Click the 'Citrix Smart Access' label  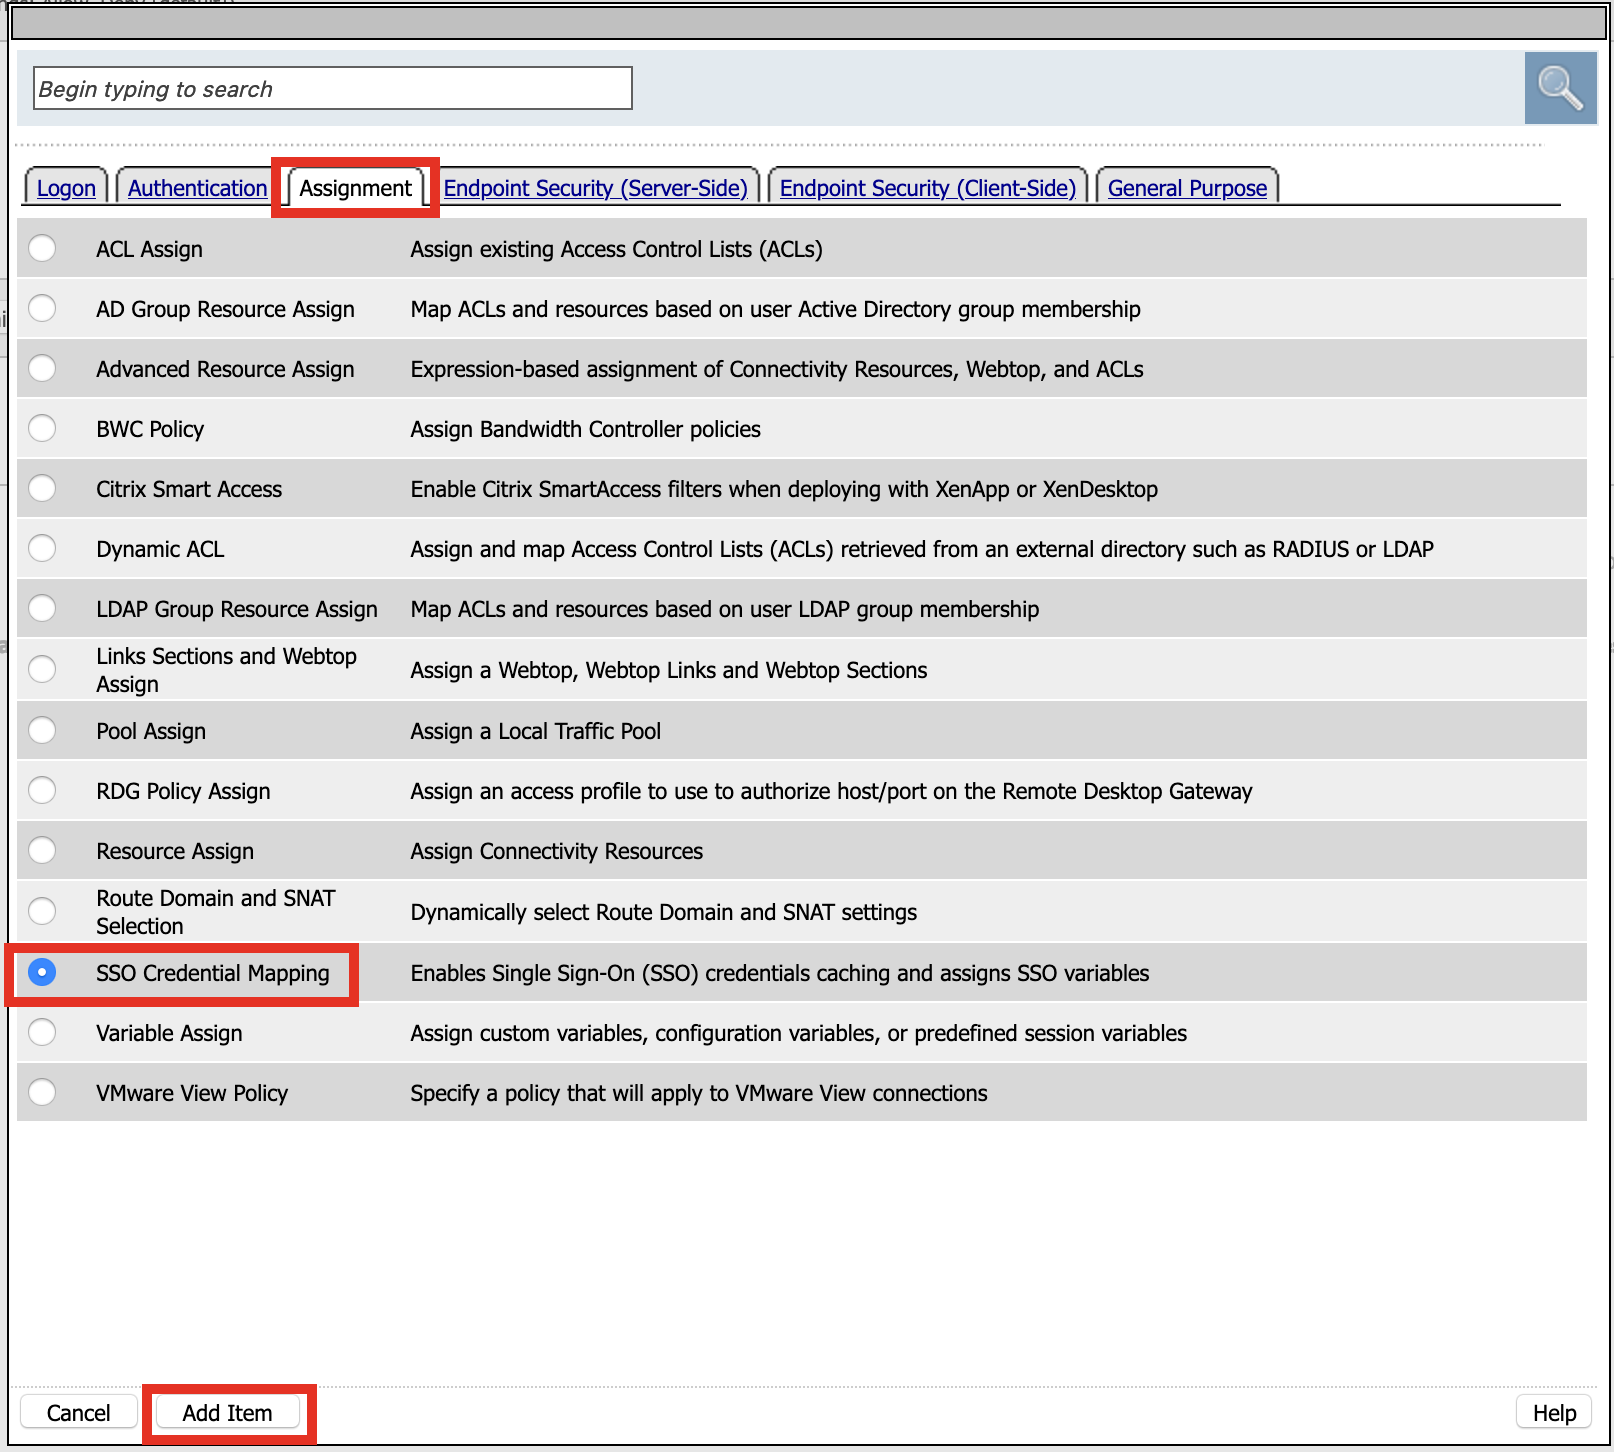[x=189, y=489]
